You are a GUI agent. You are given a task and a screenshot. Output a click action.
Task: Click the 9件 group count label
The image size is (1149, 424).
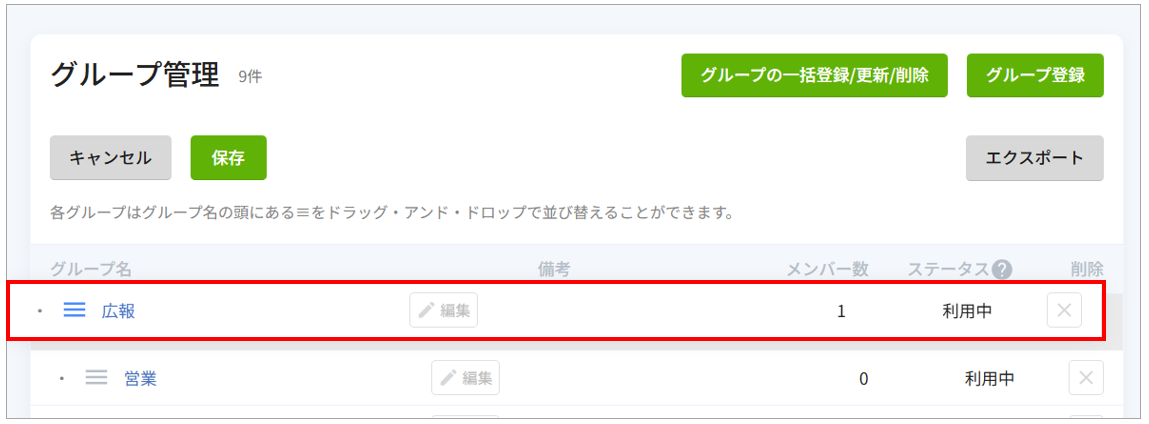[250, 77]
